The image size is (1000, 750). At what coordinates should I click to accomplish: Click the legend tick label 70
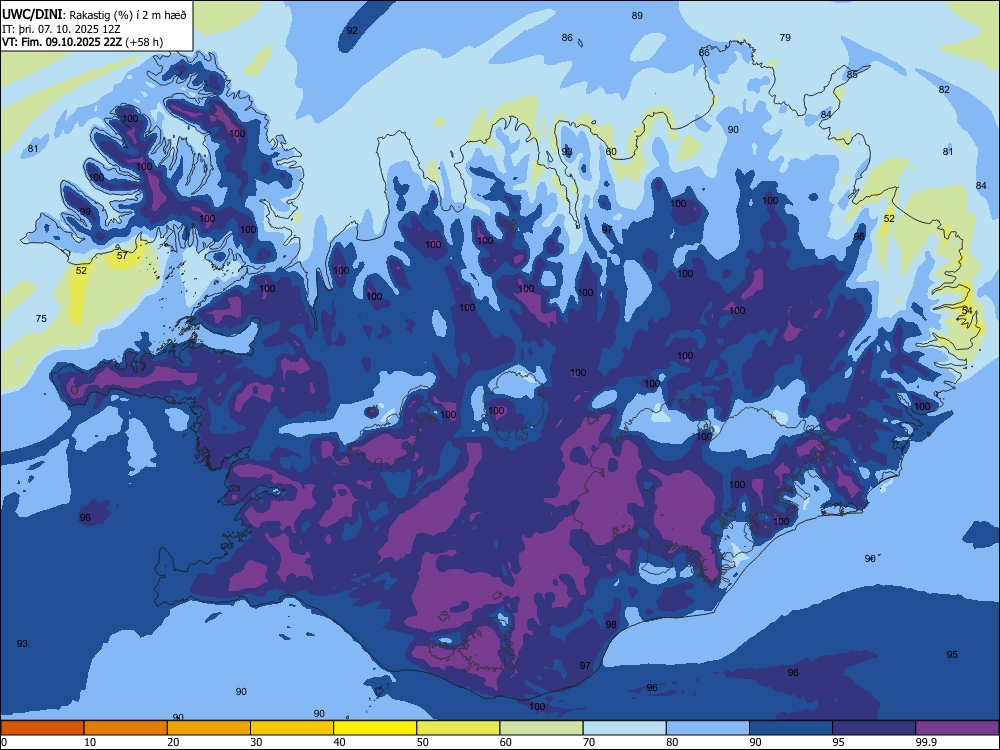(x=589, y=742)
